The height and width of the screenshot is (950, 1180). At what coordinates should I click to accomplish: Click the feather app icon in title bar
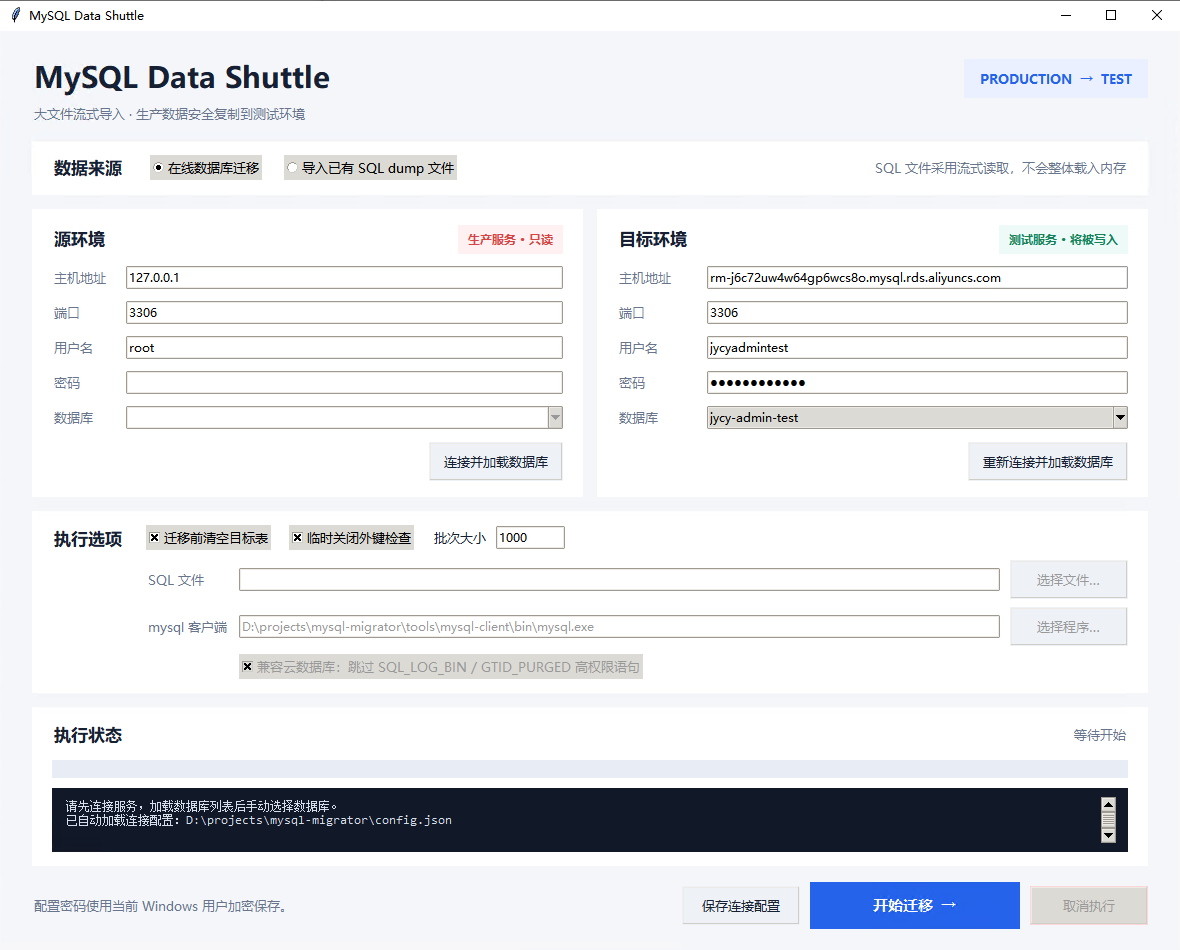point(15,15)
